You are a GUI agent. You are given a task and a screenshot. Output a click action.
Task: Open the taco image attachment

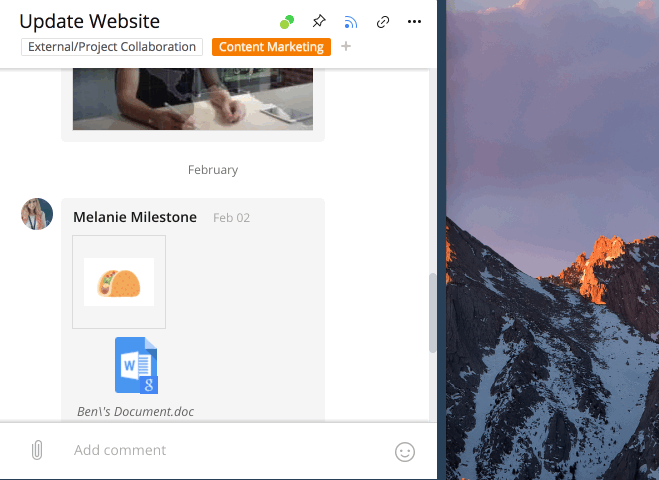(x=119, y=282)
